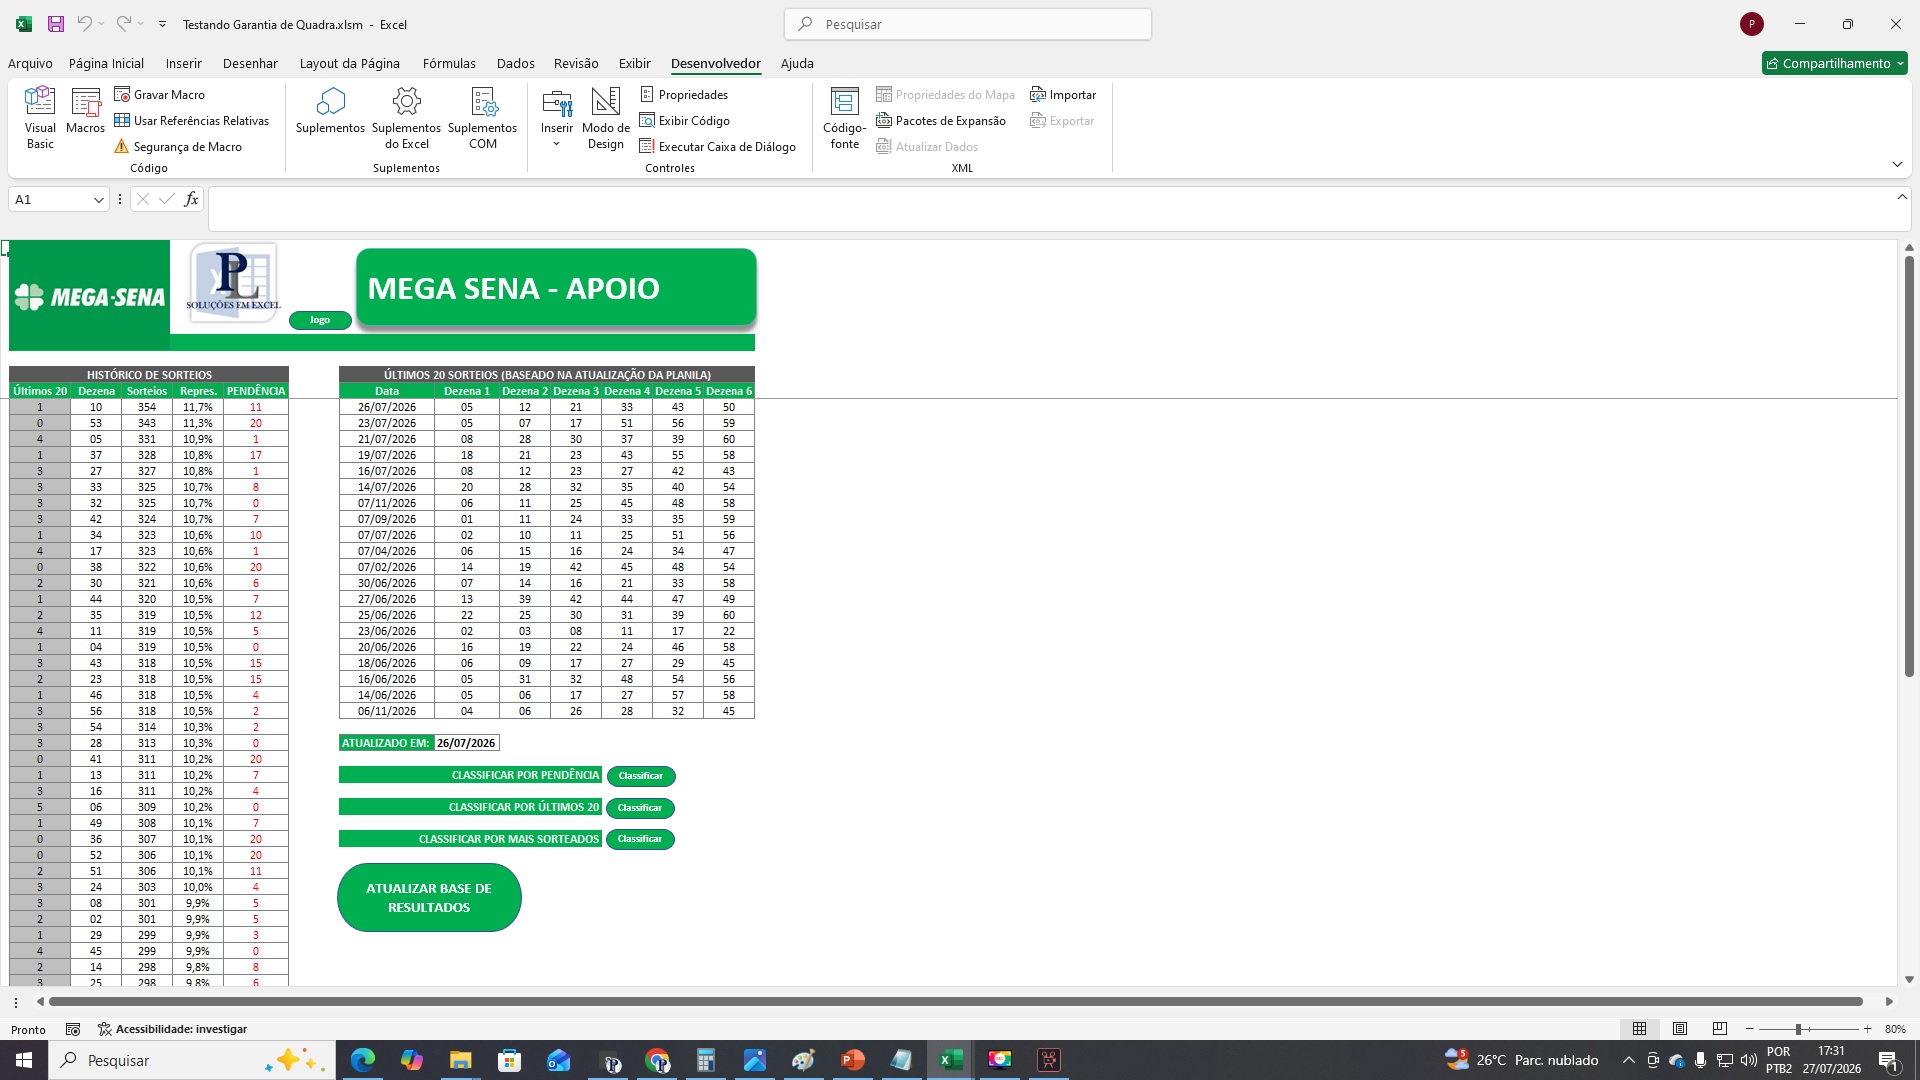Switch to Página Inicial tab
The height and width of the screenshot is (1080, 1920).
106,63
